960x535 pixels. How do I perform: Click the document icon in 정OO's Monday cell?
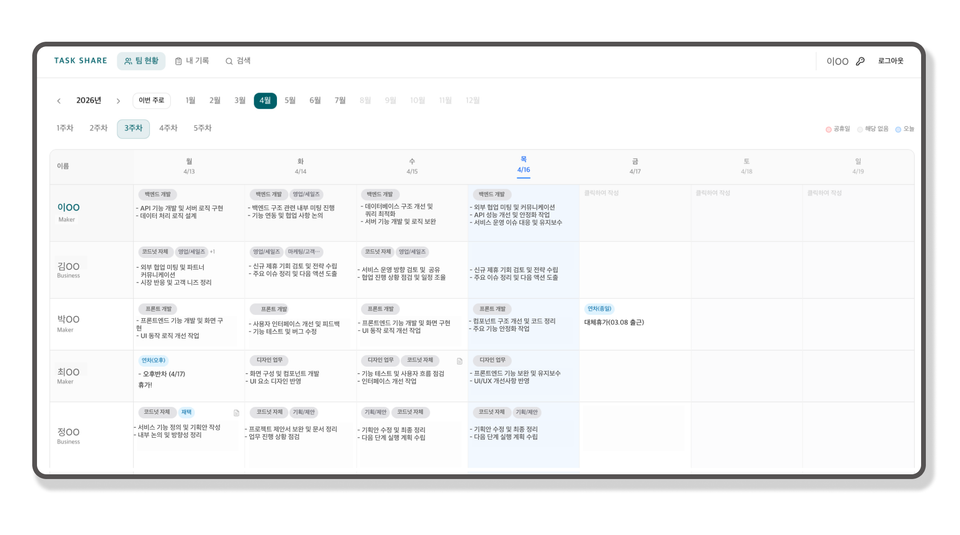(x=236, y=413)
